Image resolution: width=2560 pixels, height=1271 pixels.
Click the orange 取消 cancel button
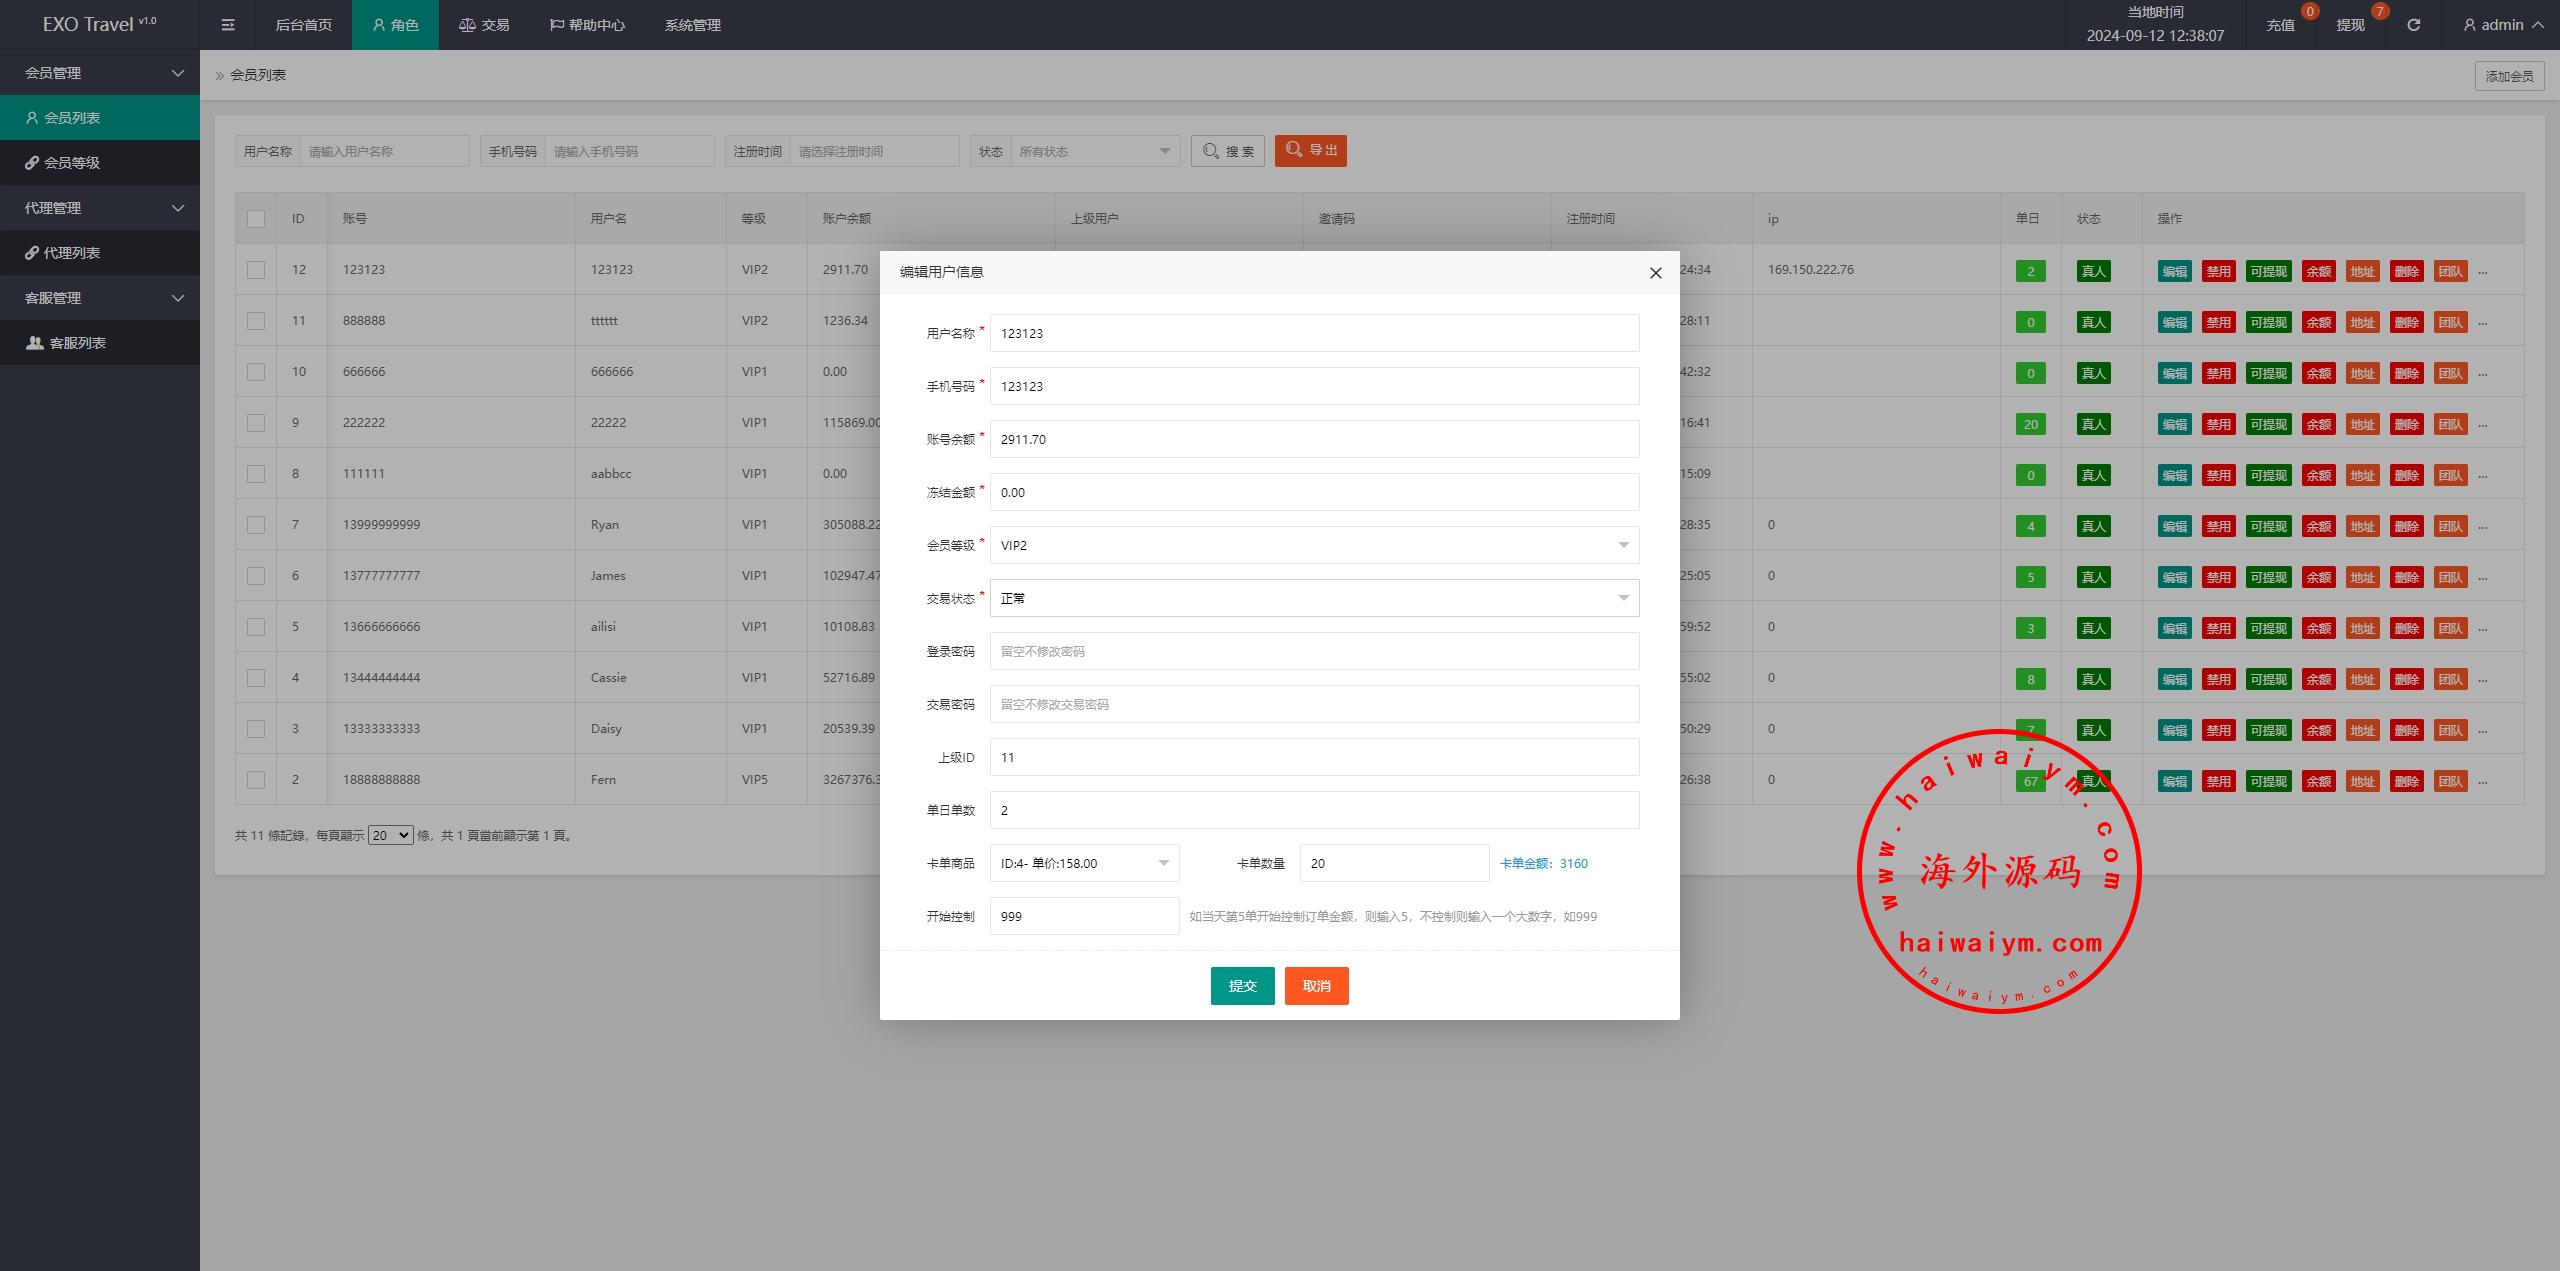[x=1316, y=986]
